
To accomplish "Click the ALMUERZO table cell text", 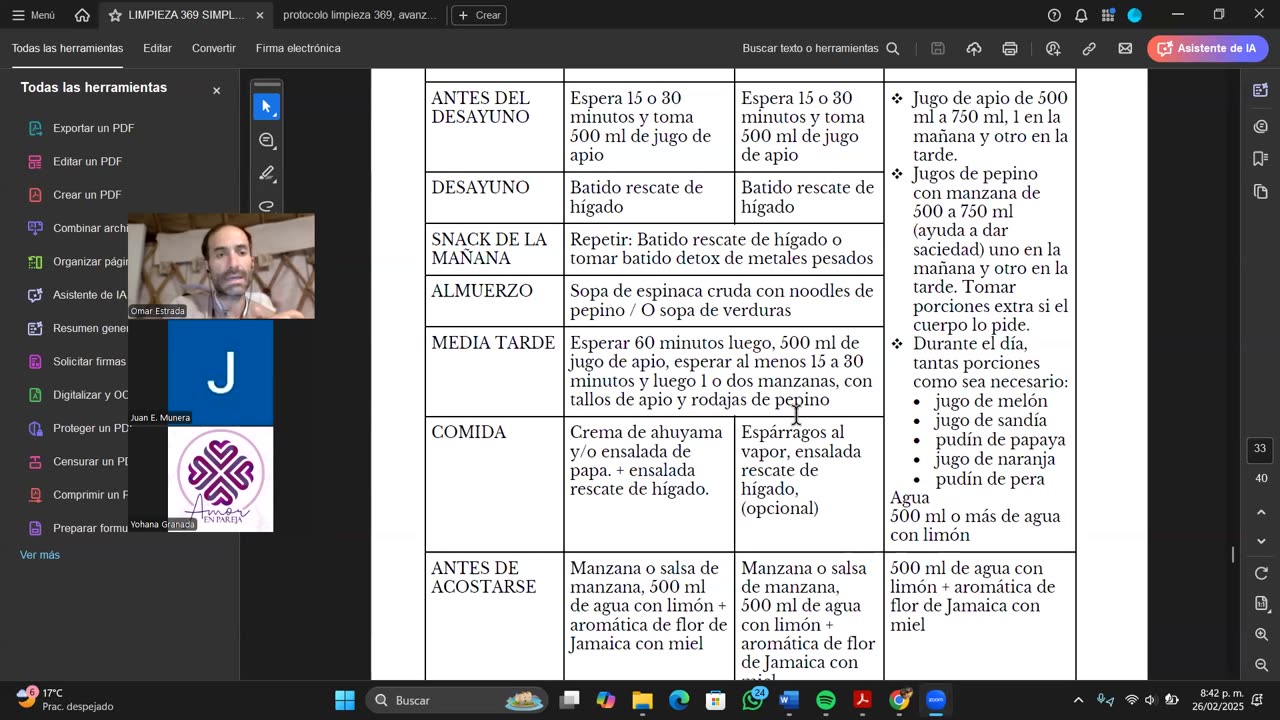I will pyautogui.click(x=482, y=291).
